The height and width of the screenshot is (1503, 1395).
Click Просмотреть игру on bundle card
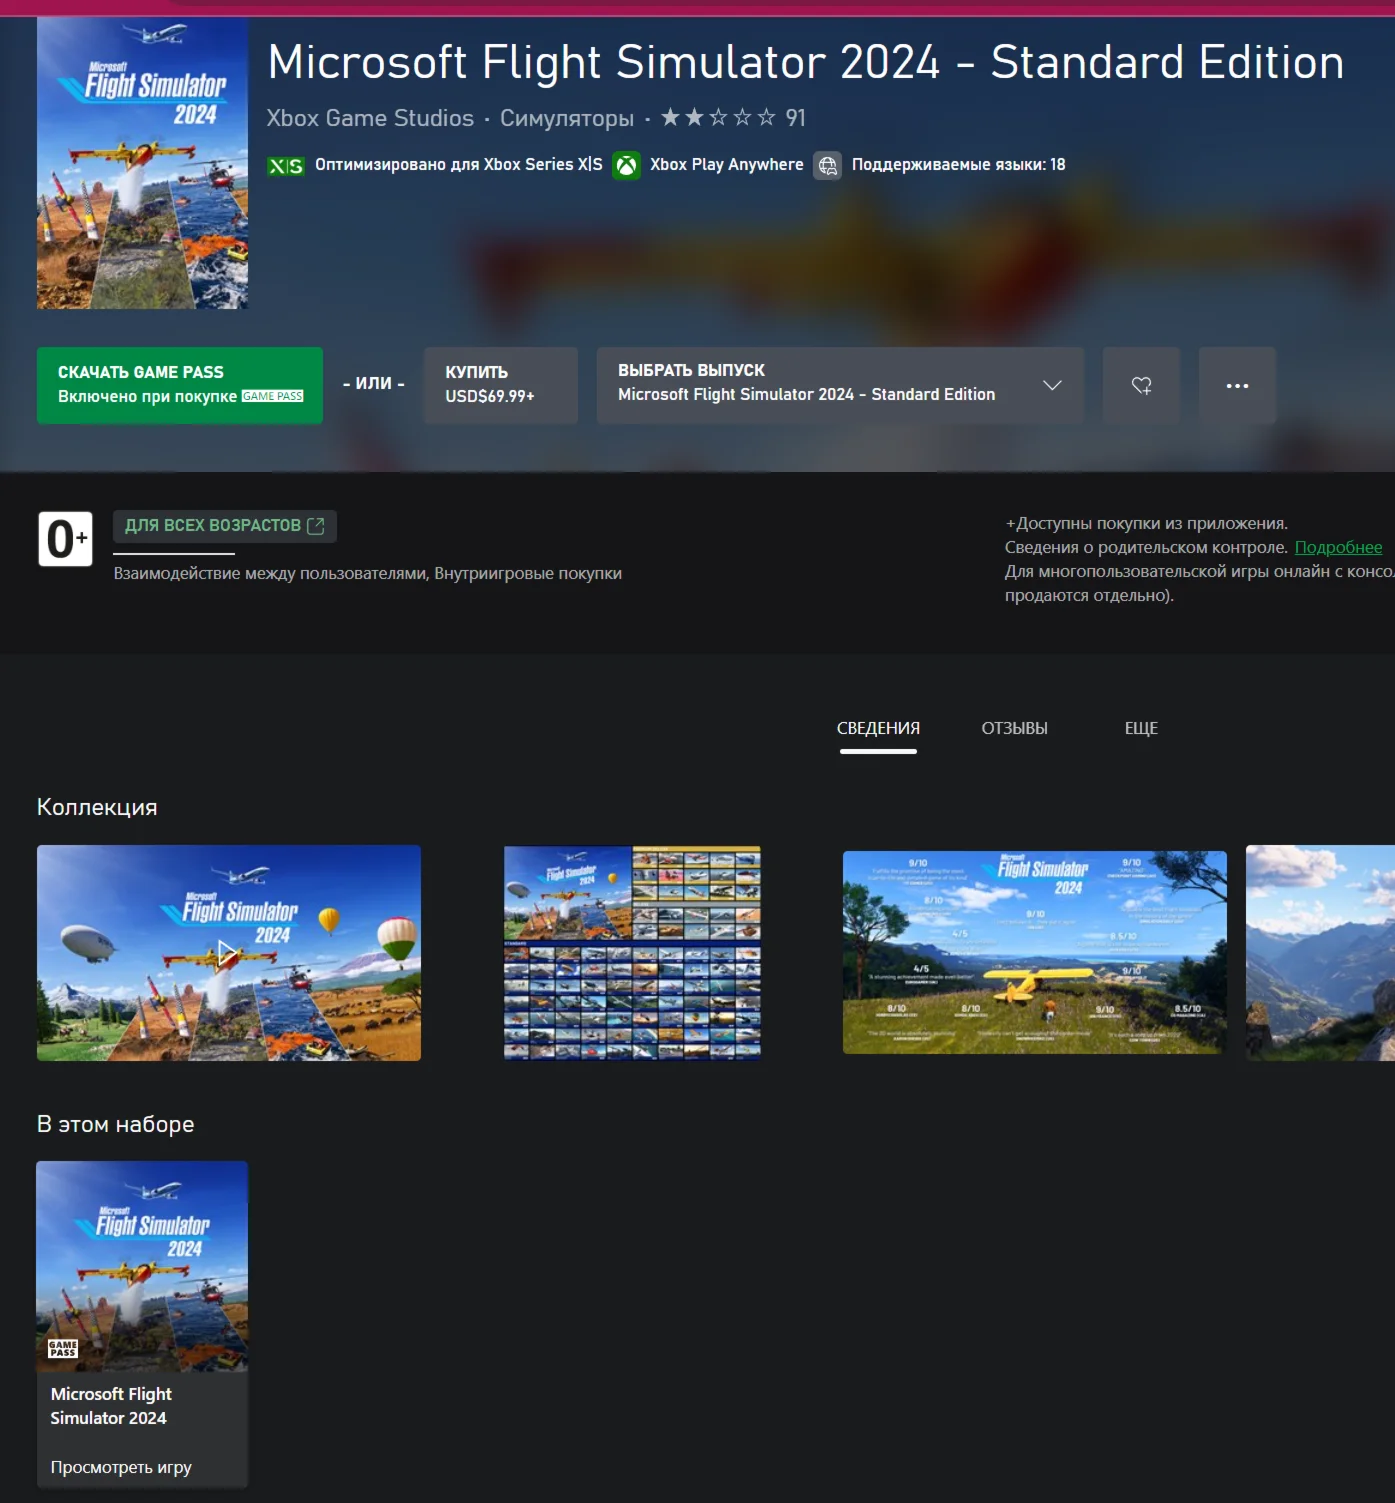coord(121,1467)
